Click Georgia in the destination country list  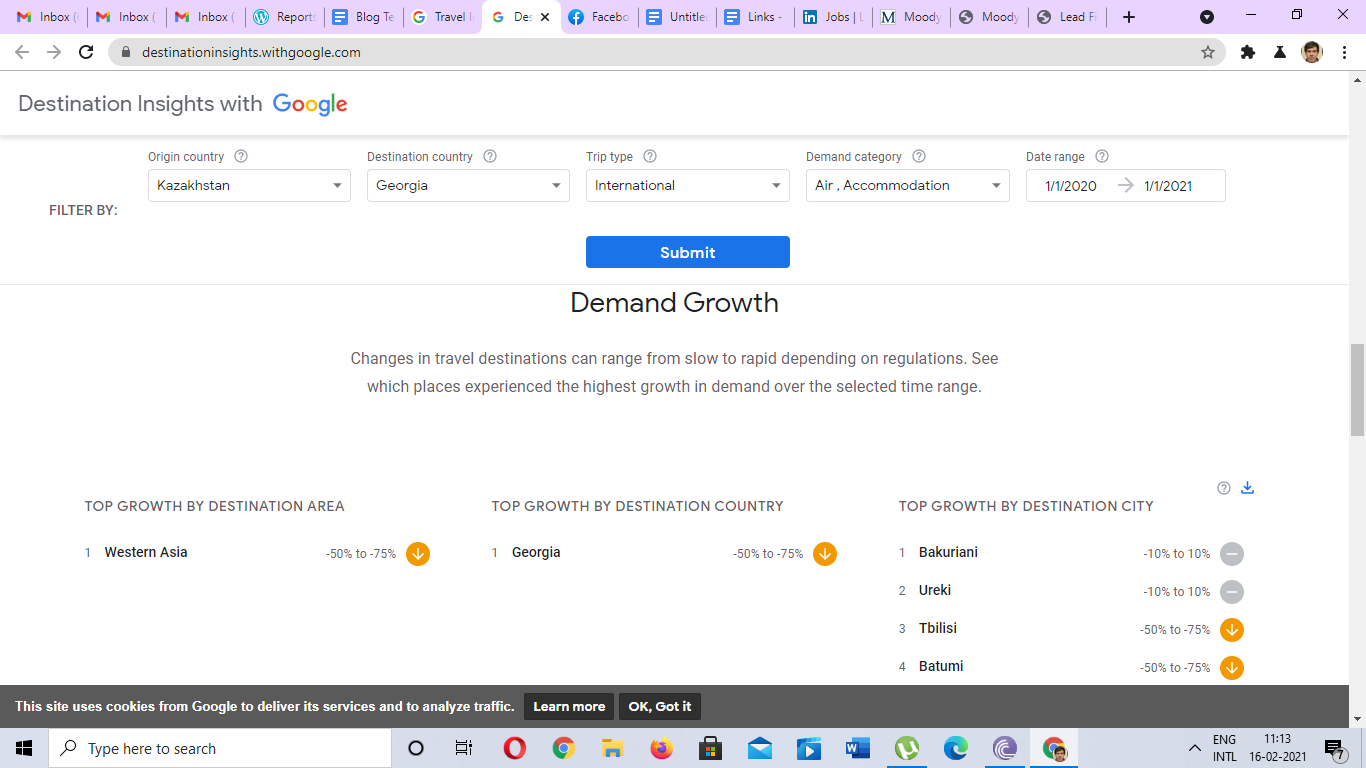[536, 552]
